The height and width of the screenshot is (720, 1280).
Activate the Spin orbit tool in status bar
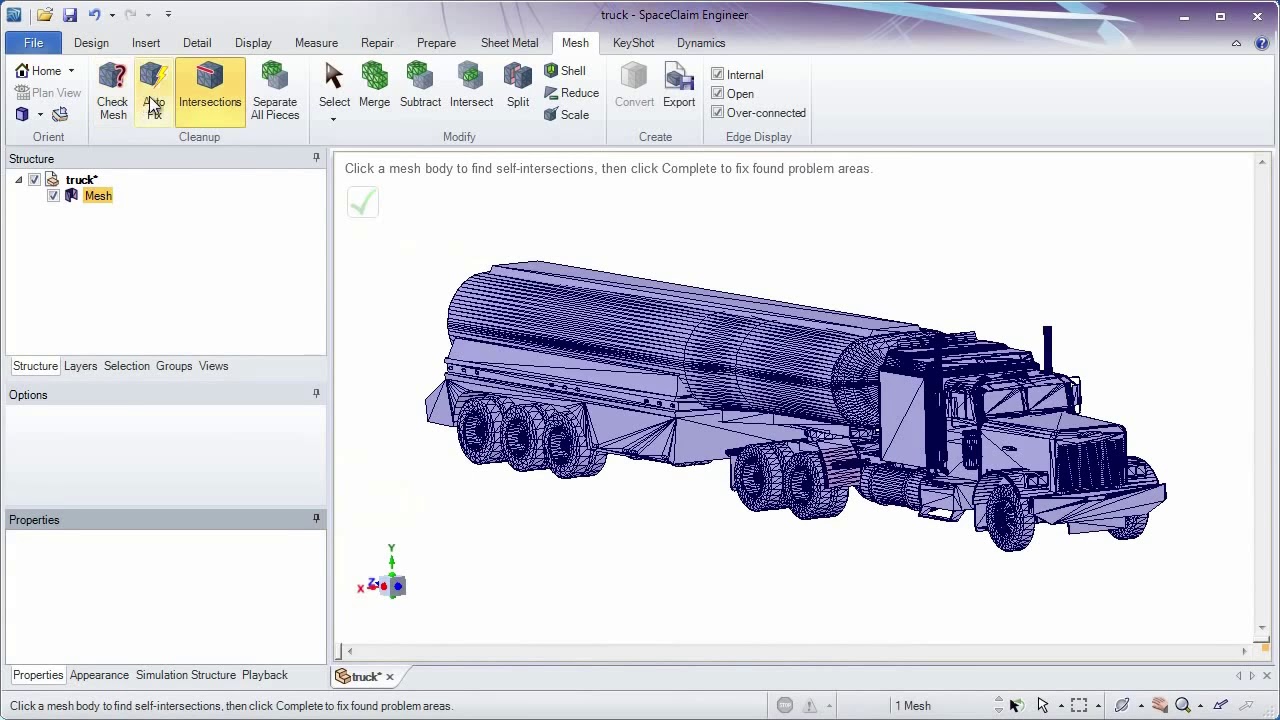tap(1122, 705)
